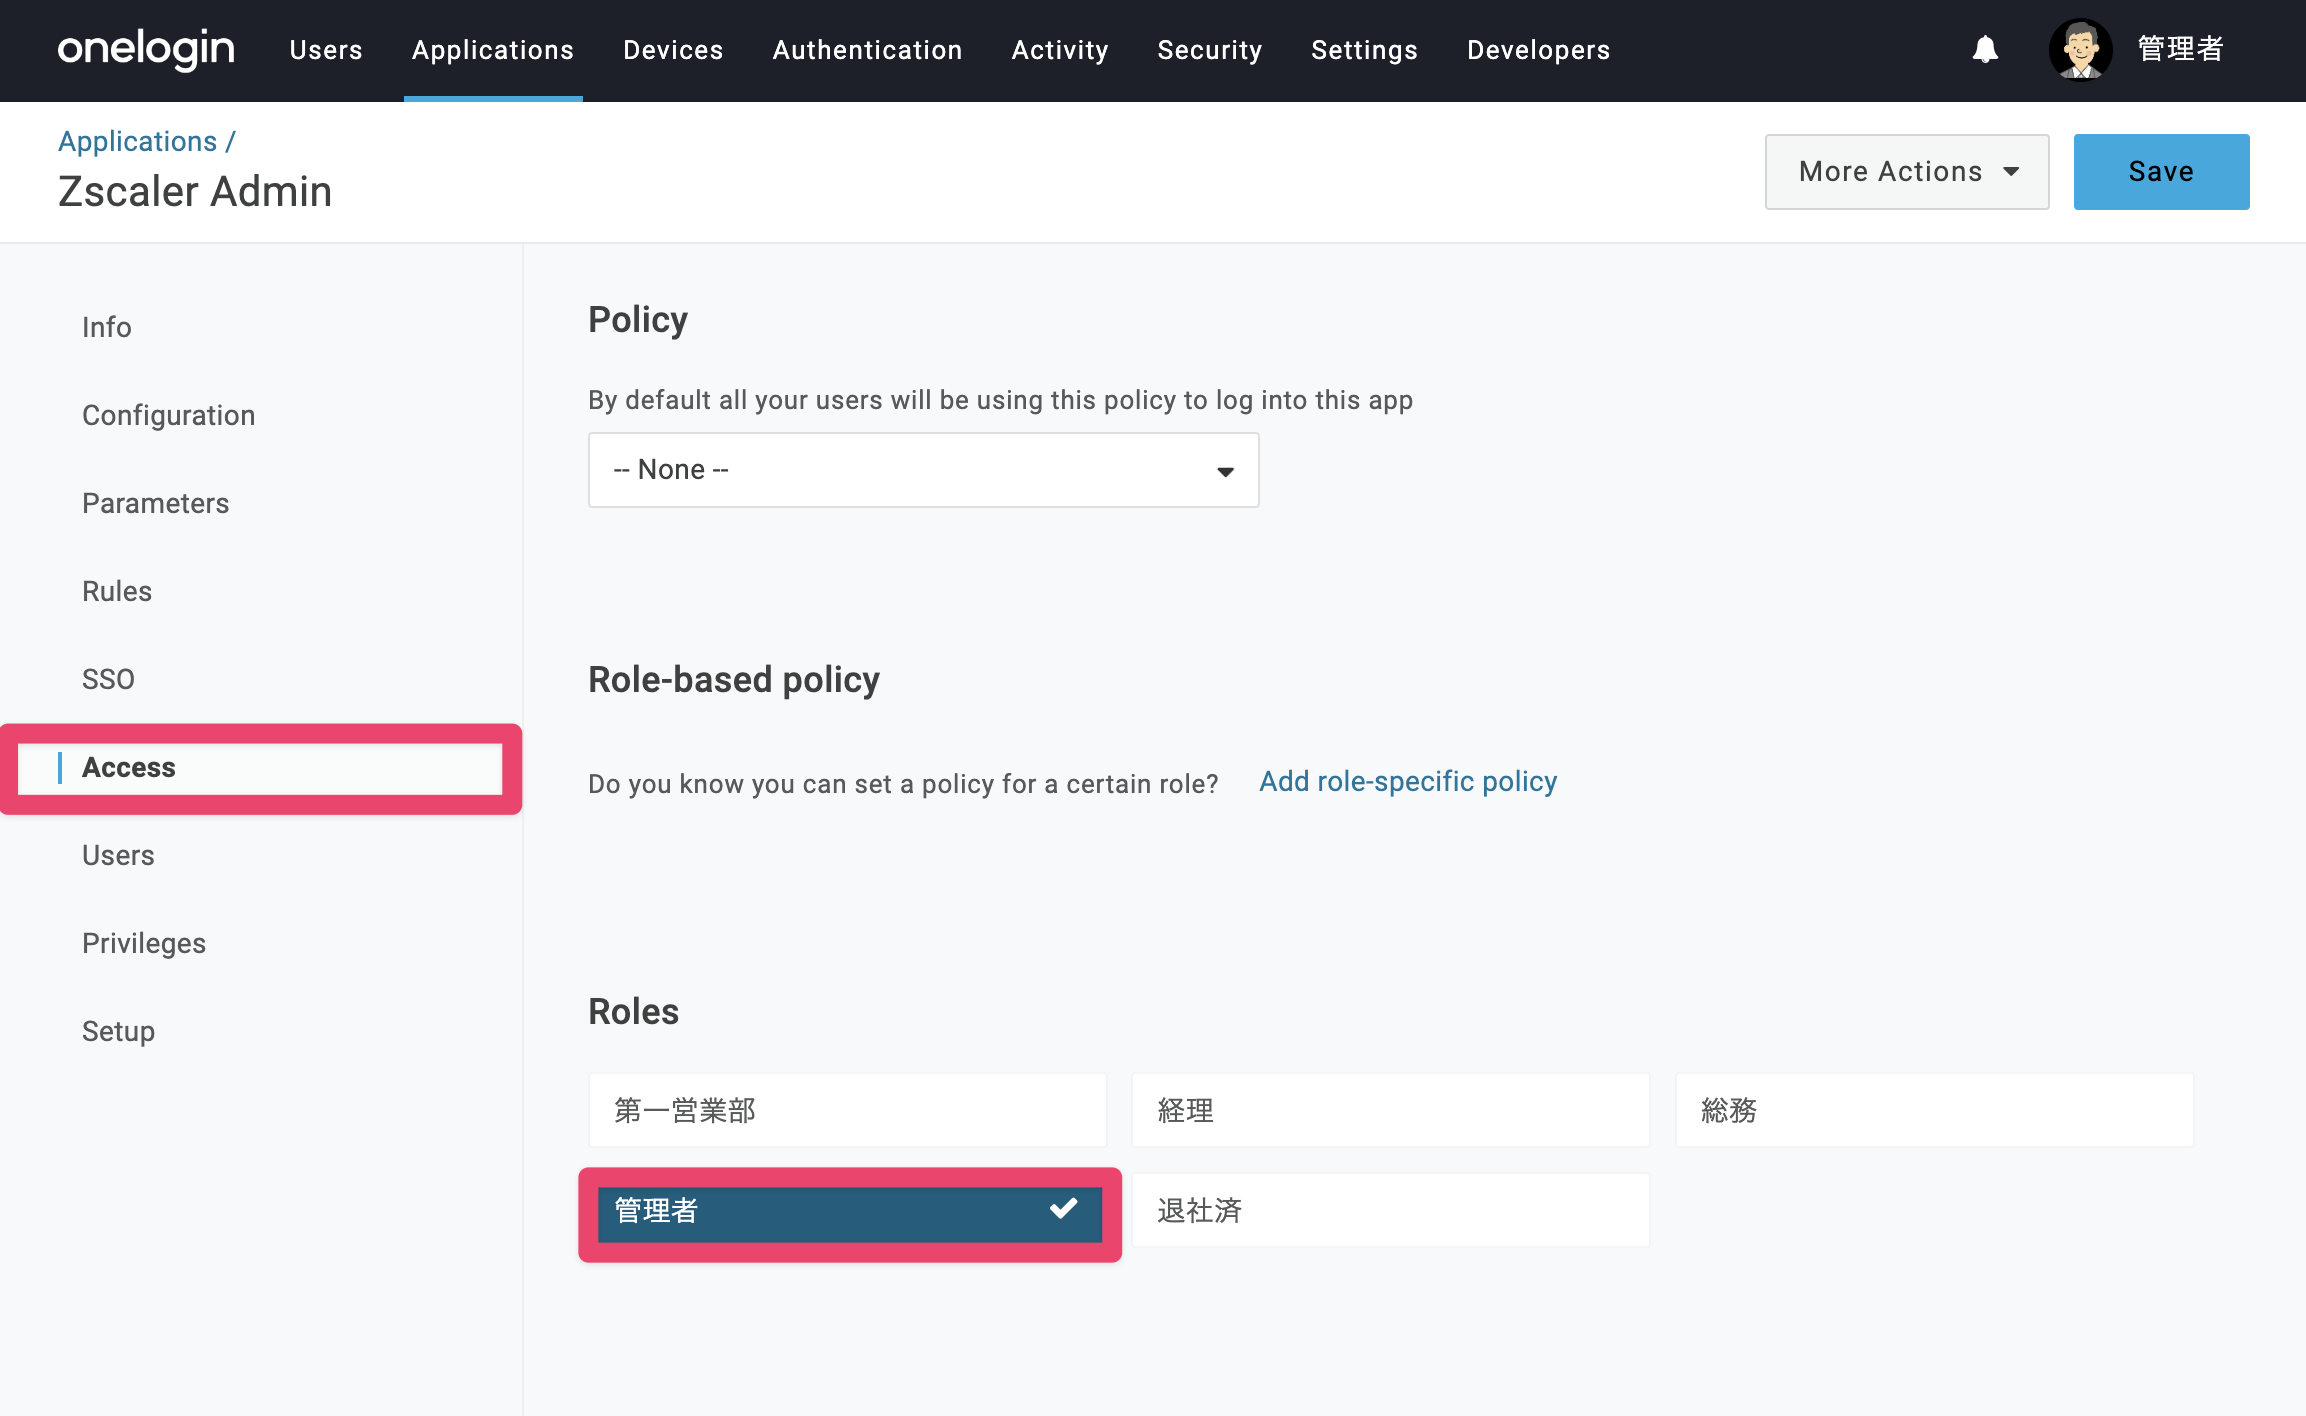Viewport: 2306px width, 1416px height.
Task: Toggle the 退社済 role
Action: 1391,1210
